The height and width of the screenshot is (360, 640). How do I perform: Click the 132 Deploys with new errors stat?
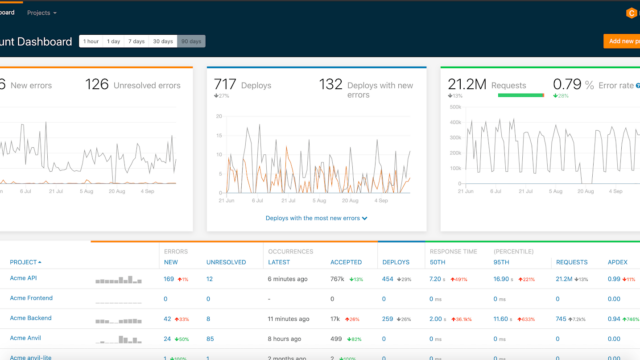click(366, 89)
